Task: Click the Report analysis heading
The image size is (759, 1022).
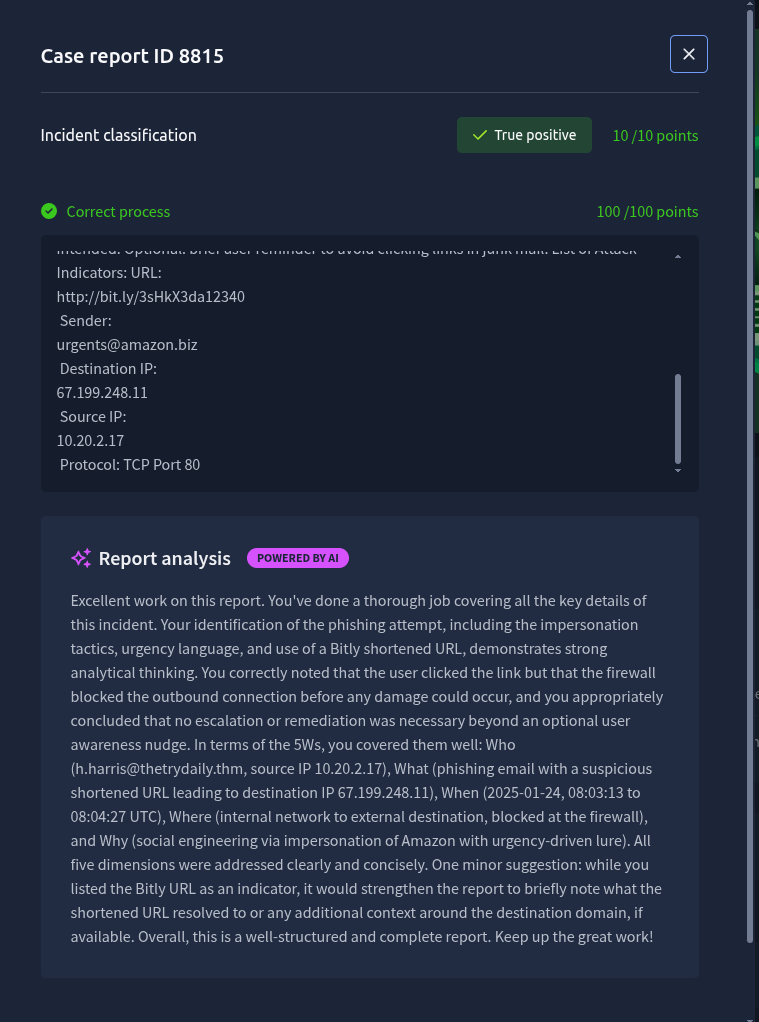Action: [x=164, y=559]
